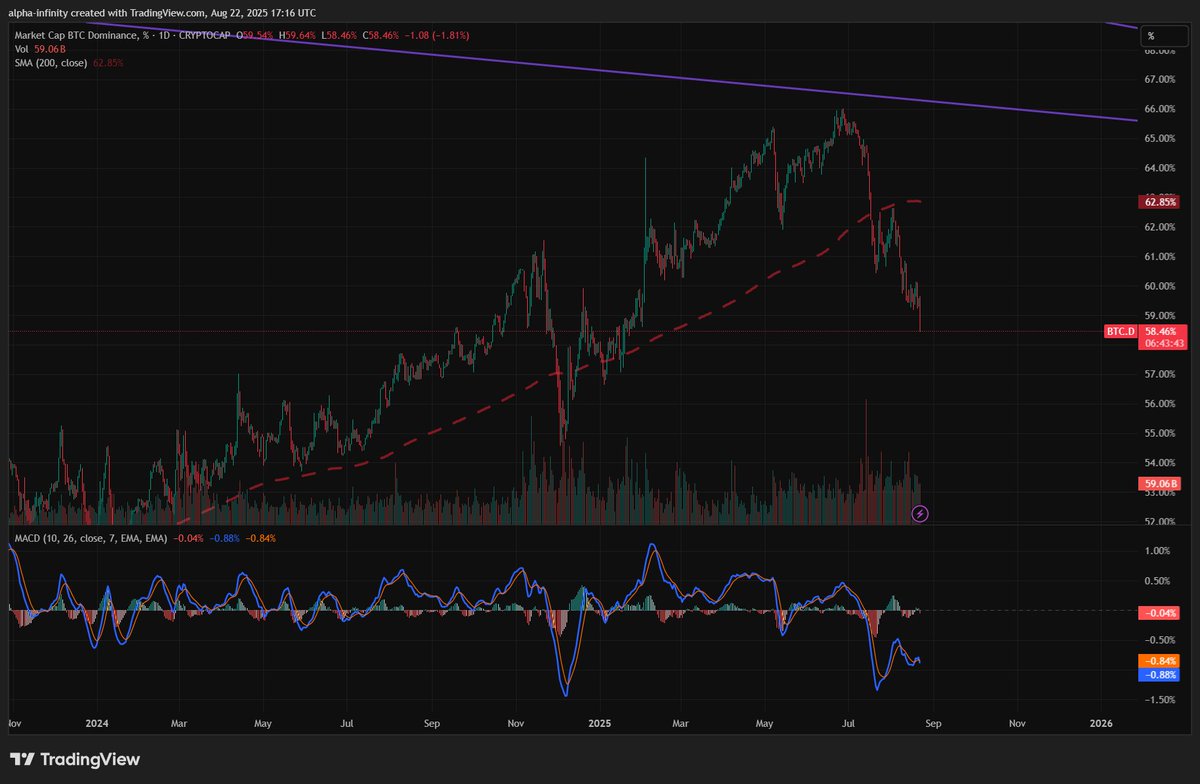The image size is (1200, 784).
Task: Click the 57.00% price axis label
Action: point(1160,374)
